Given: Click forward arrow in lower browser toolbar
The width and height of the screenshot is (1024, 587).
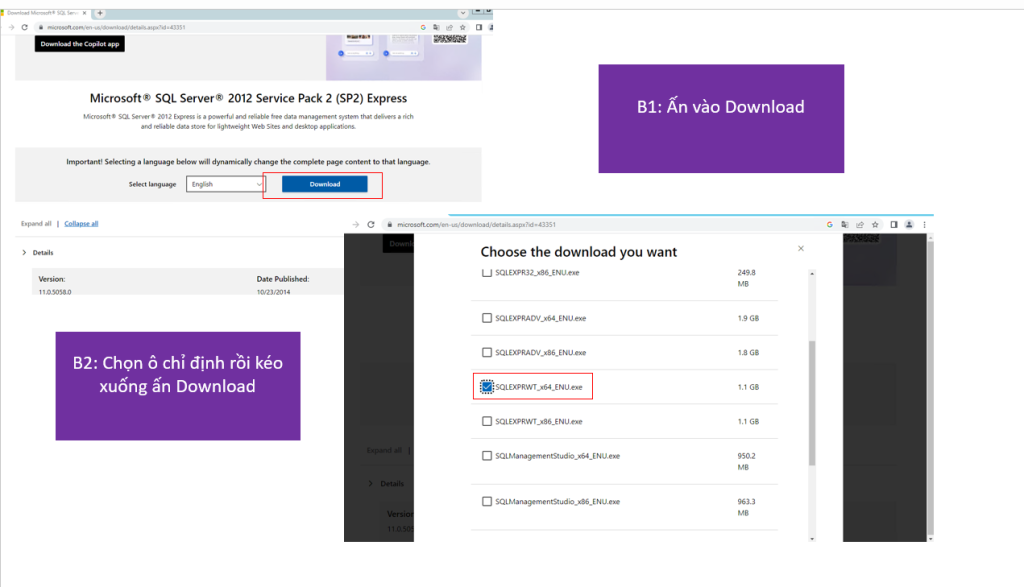Looking at the screenshot, I should 356,225.
